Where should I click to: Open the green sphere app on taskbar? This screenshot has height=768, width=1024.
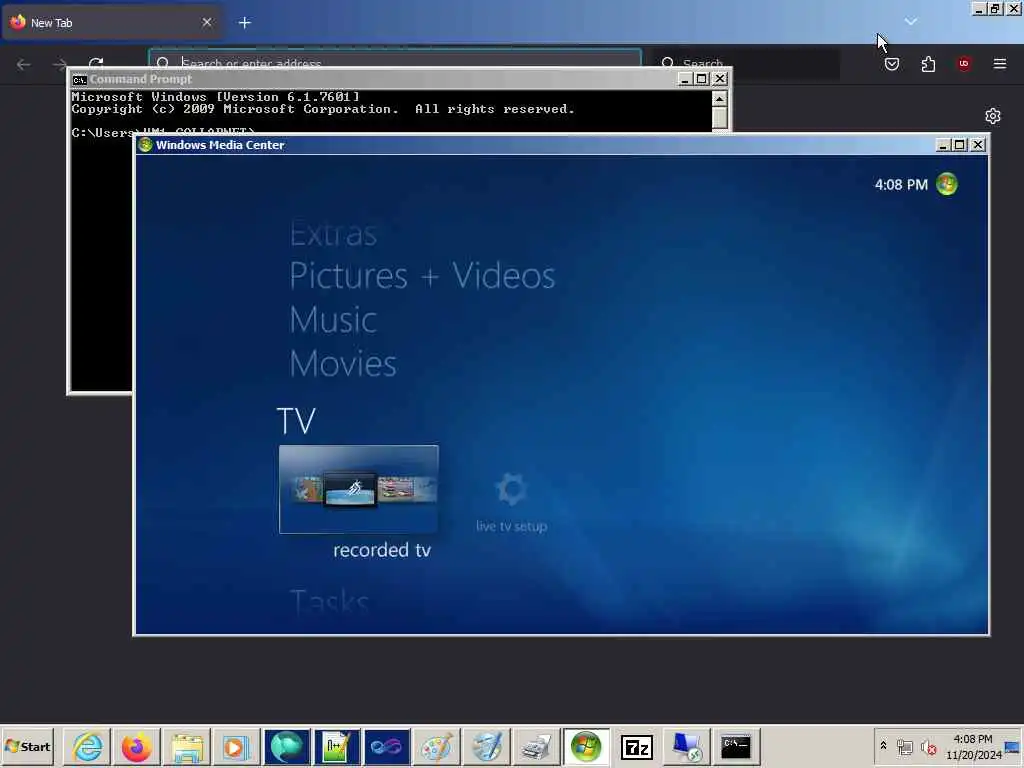click(287, 746)
